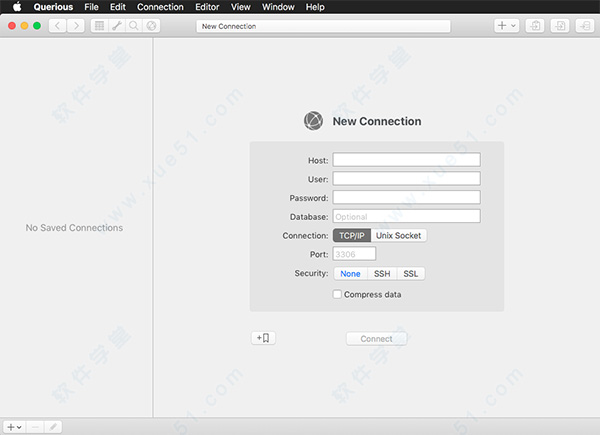
Task: Click the back navigation arrow in toolbar
Action: 58,26
